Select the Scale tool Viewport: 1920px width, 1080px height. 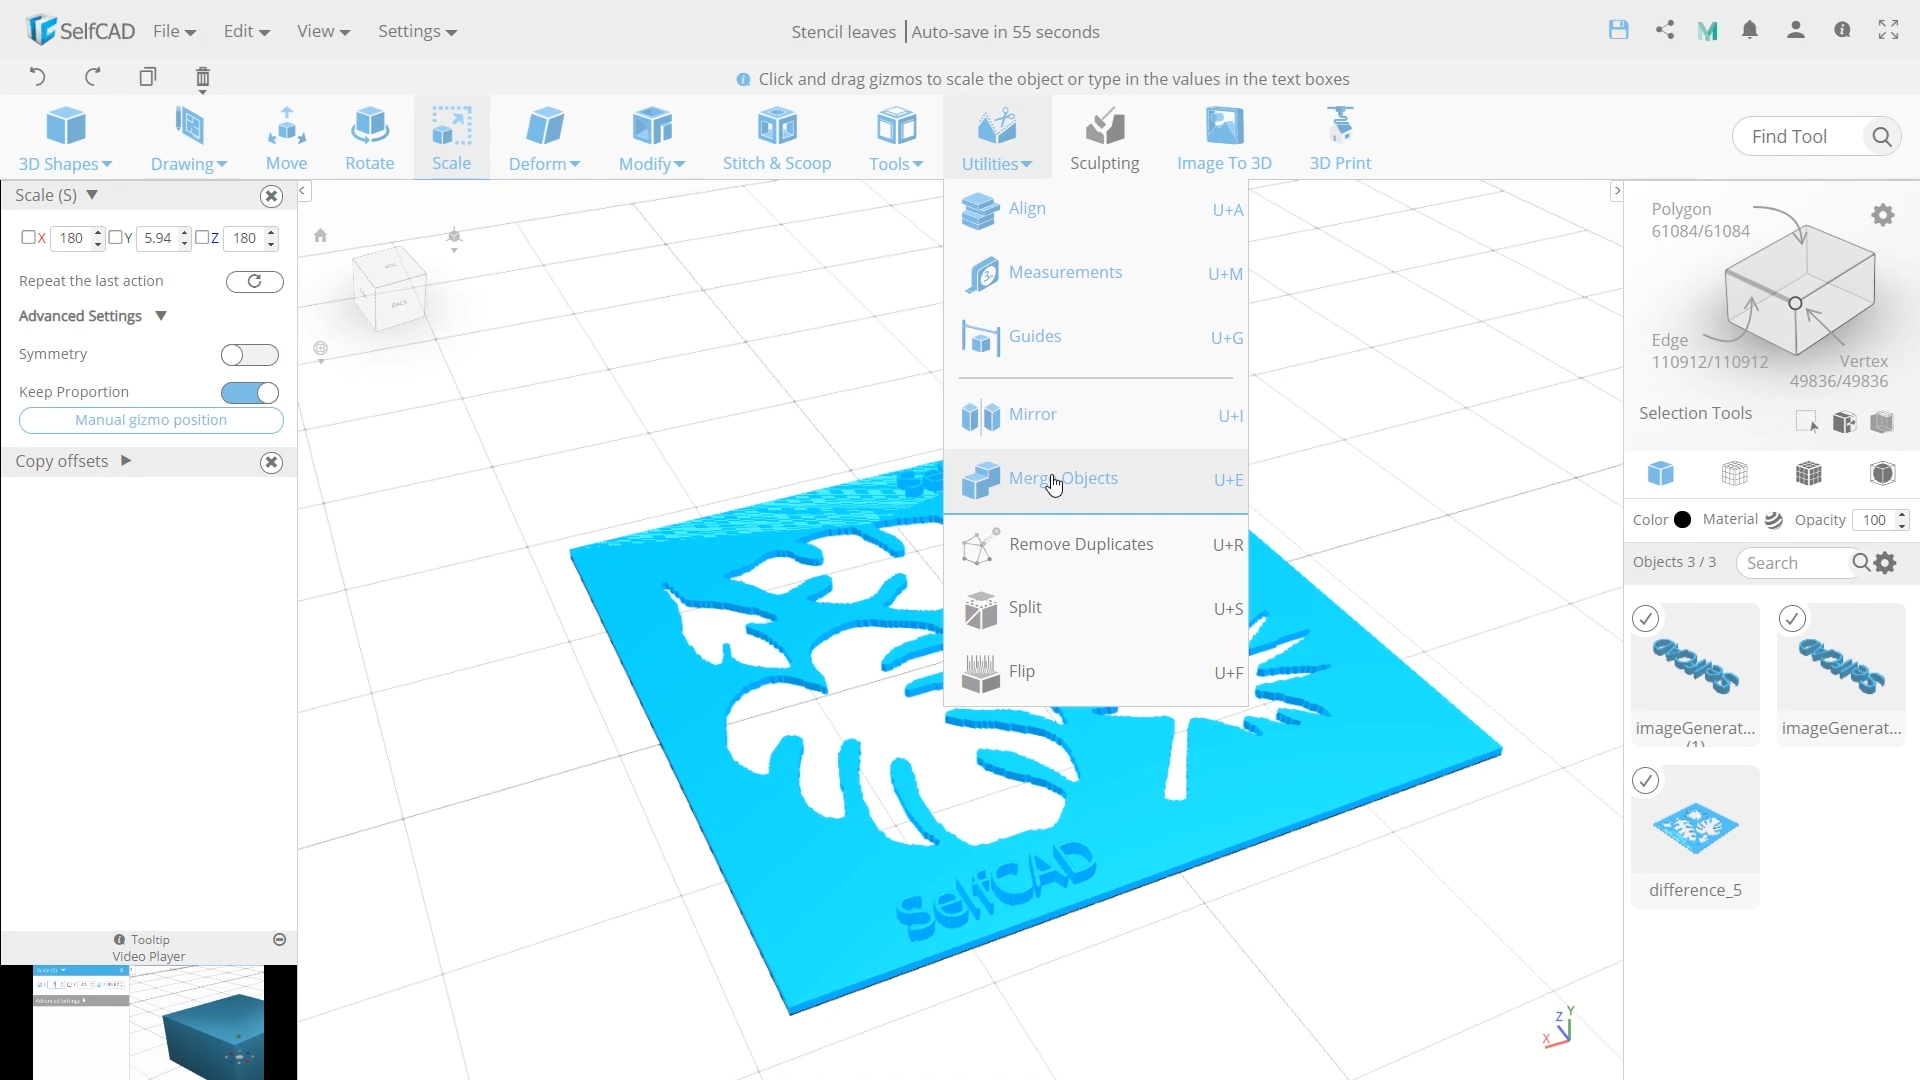(451, 138)
